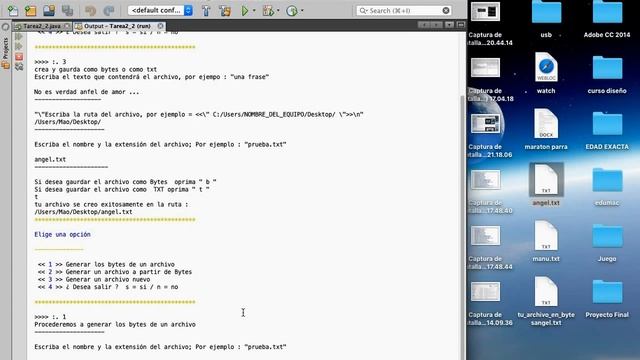Click the Re-run output icon
Image resolution: width=640 pixels, height=360 pixels.
click(19, 37)
